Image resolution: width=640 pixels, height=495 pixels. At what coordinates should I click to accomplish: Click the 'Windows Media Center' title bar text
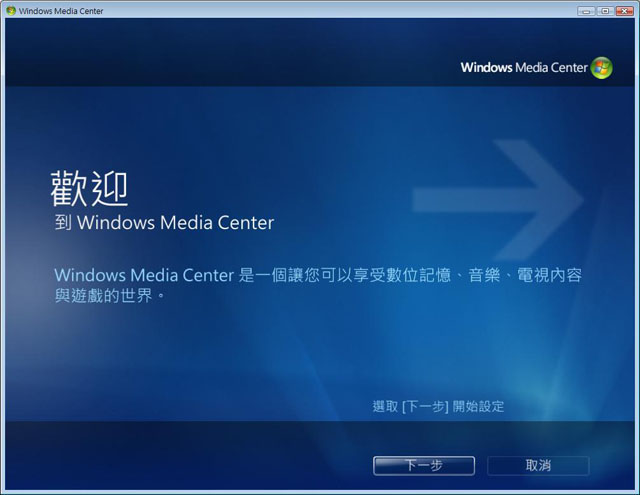61,11
